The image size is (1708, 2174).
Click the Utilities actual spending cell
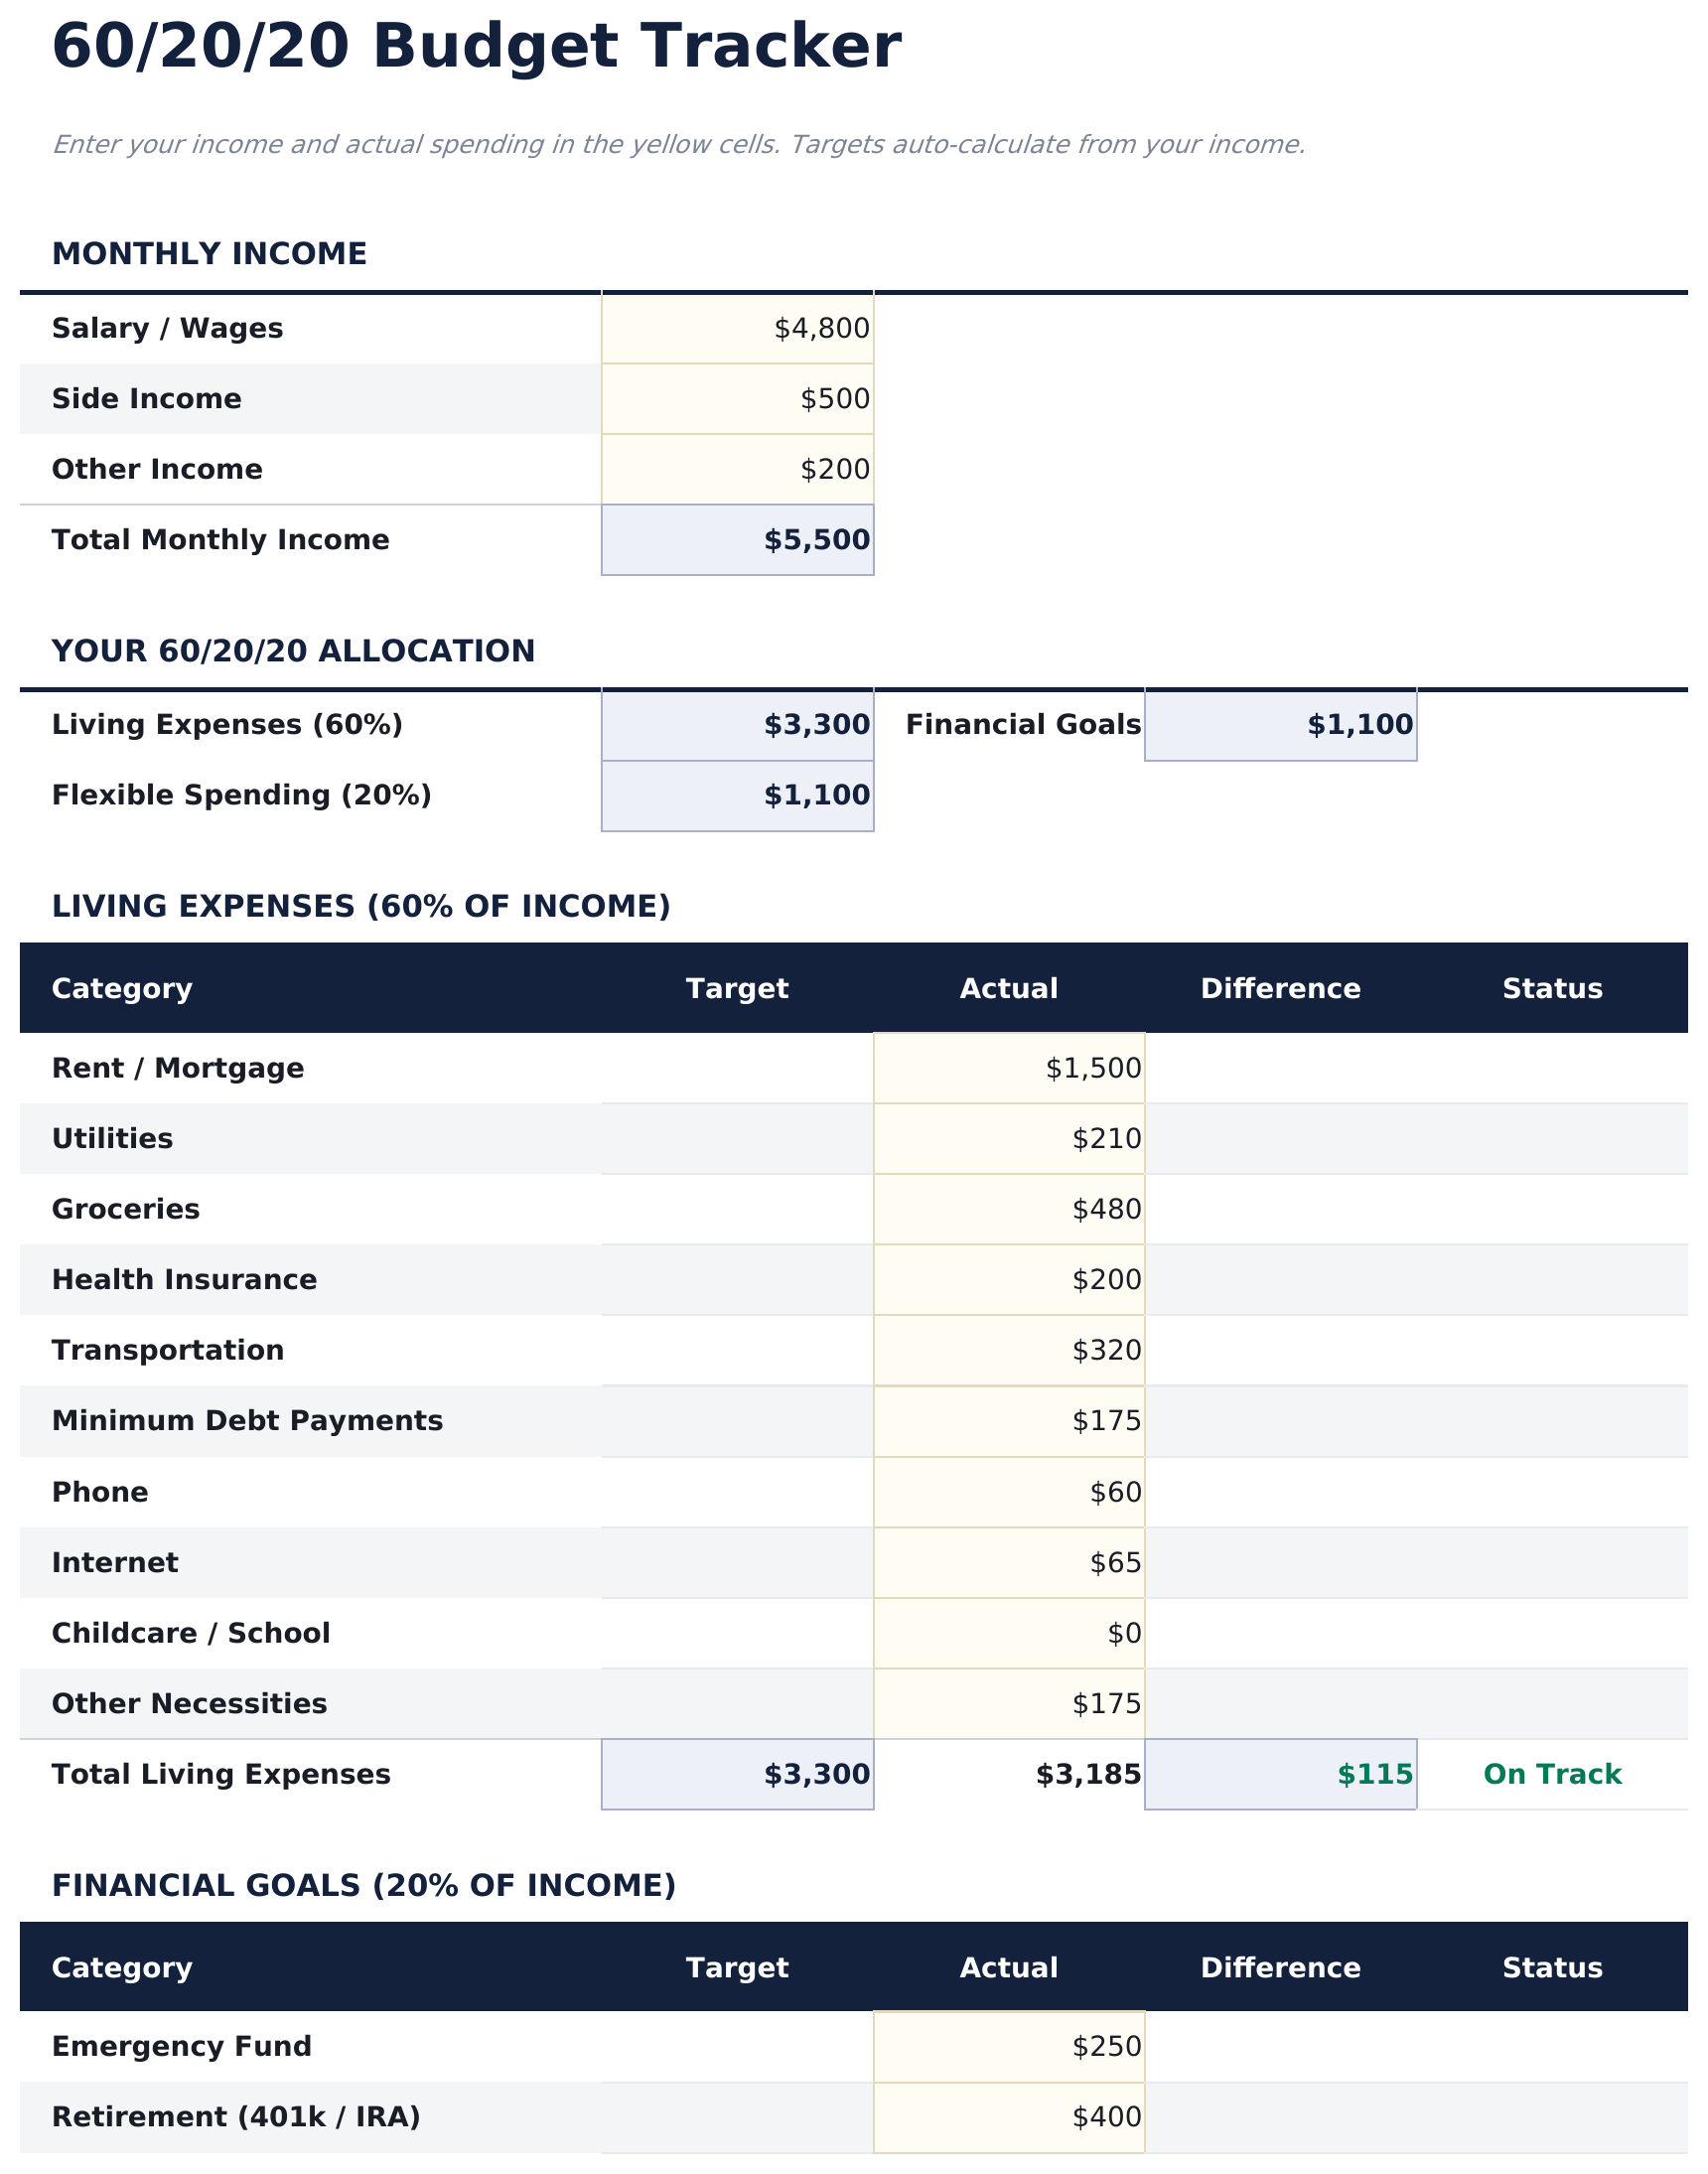click(1008, 1138)
